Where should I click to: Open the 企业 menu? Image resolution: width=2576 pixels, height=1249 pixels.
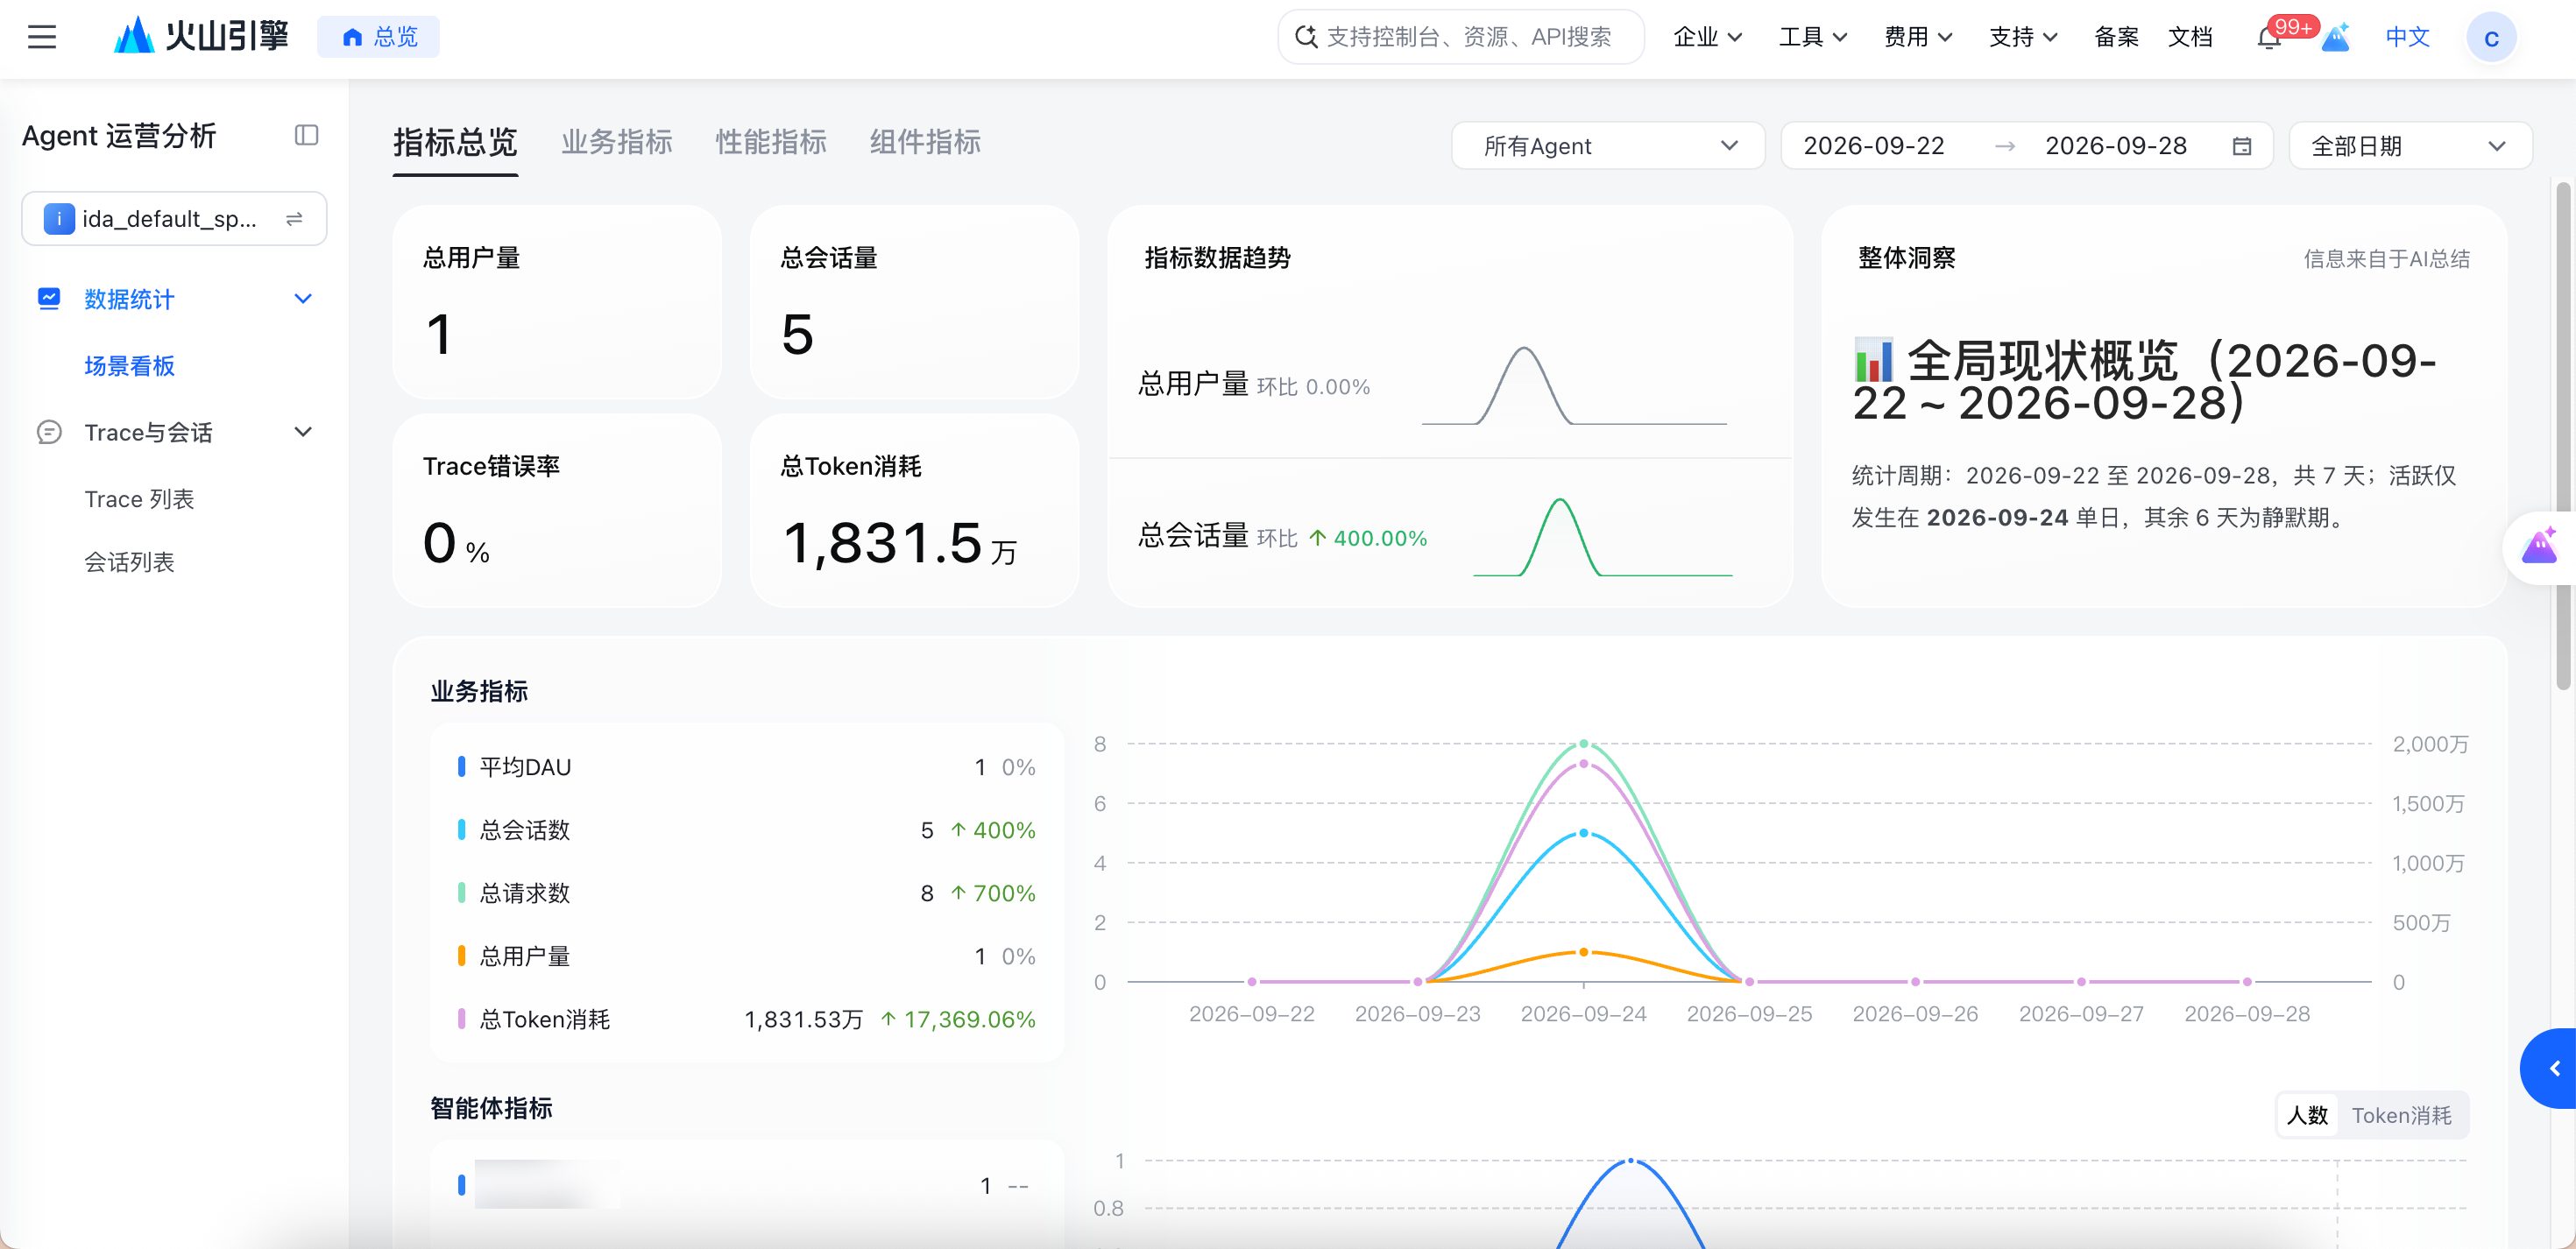[x=1707, y=37]
